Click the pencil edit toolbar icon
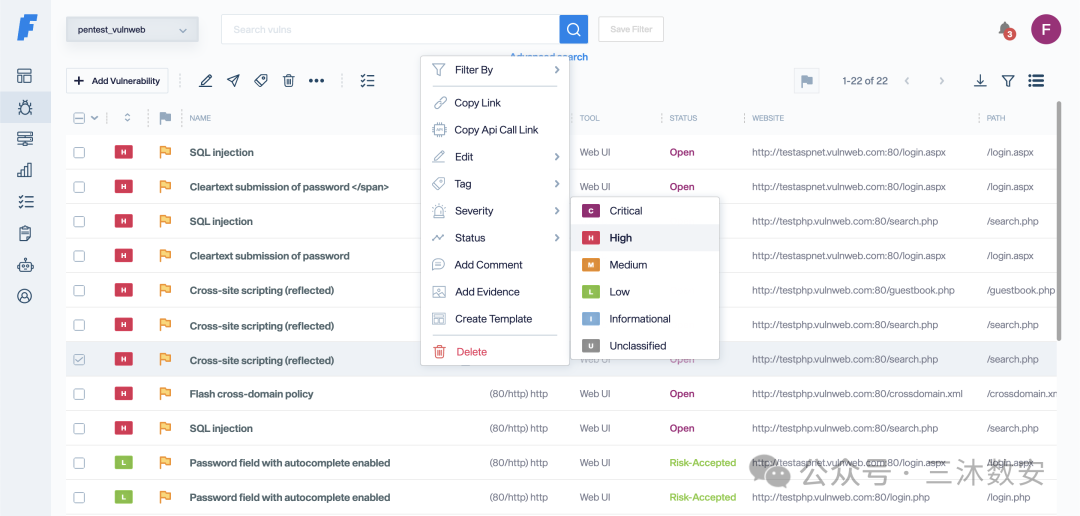Image resolution: width=1080 pixels, height=516 pixels. click(x=205, y=81)
